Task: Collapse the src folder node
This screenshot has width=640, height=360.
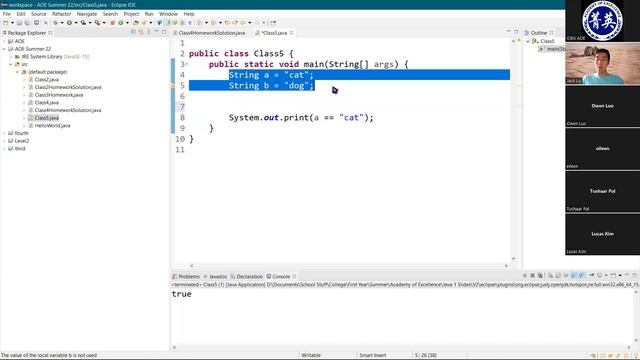Action: [x=11, y=64]
